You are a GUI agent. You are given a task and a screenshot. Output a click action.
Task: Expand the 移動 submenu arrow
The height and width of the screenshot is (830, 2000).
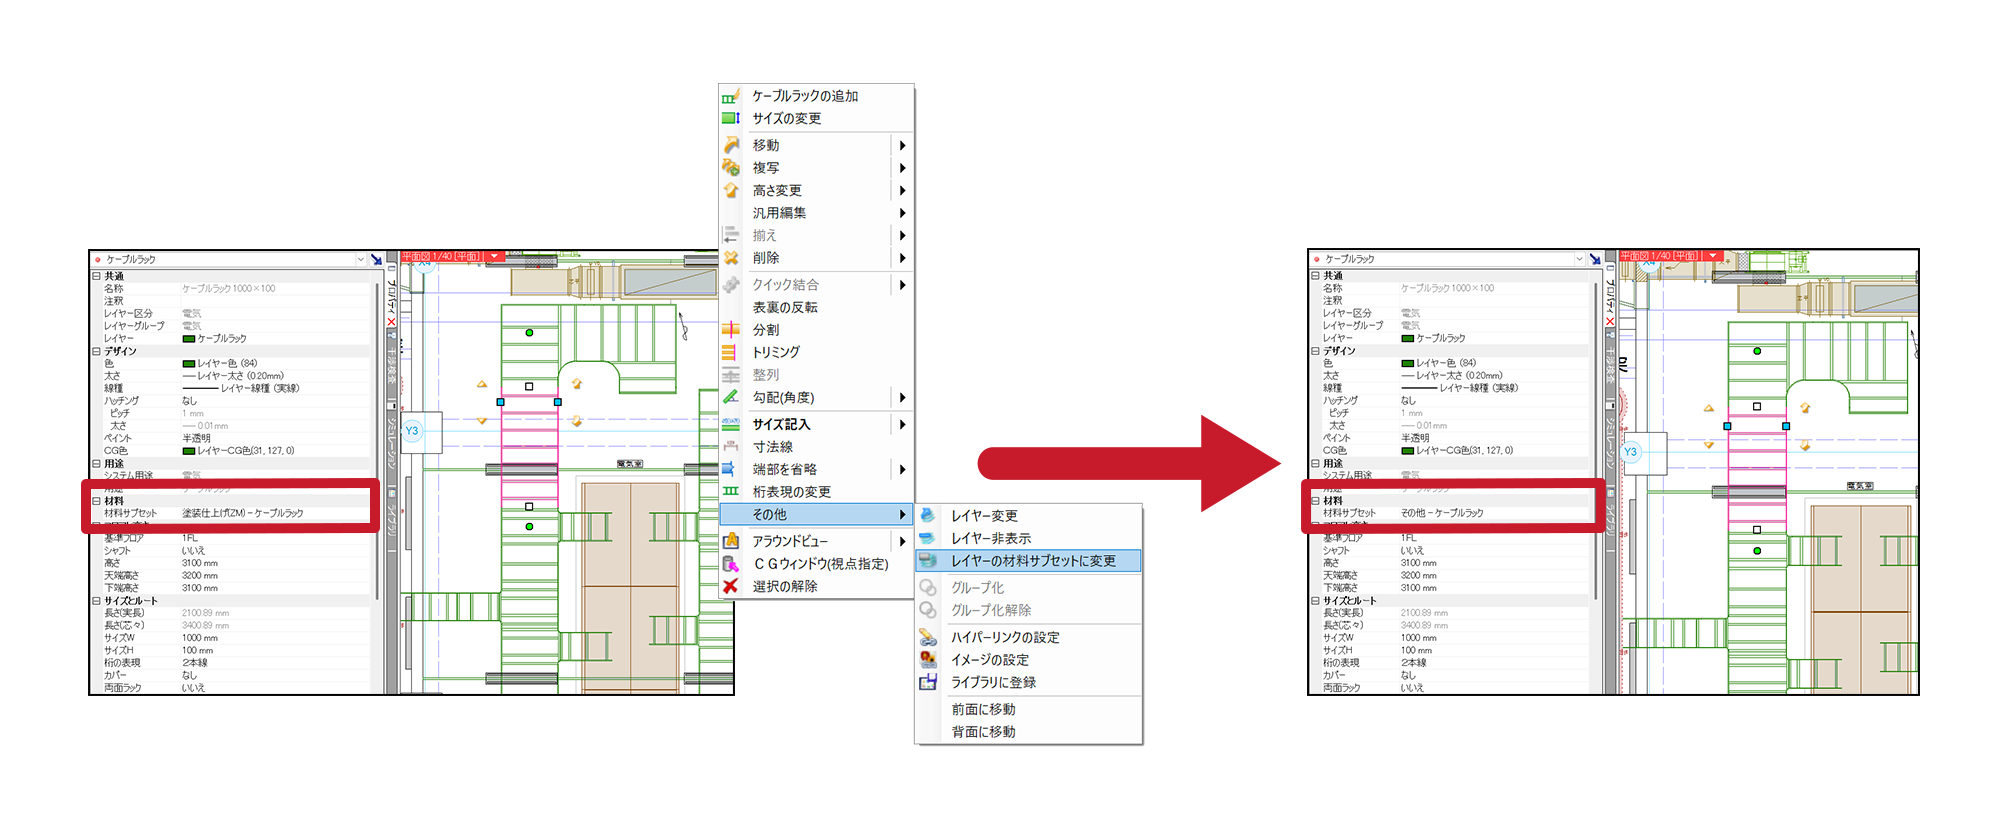(x=902, y=146)
